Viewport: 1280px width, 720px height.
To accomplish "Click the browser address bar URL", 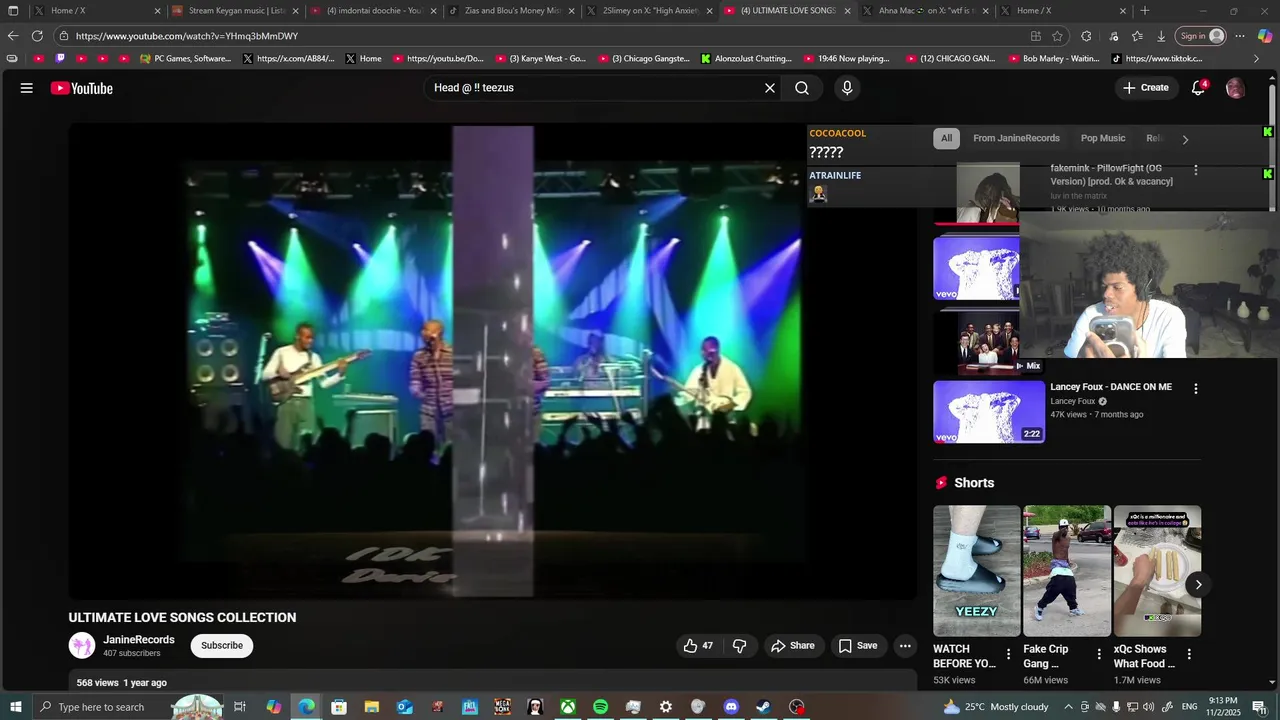I will 187,36.
